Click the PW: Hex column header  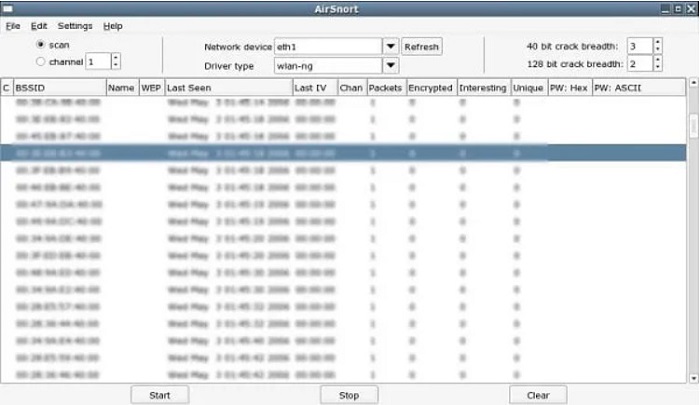570,88
